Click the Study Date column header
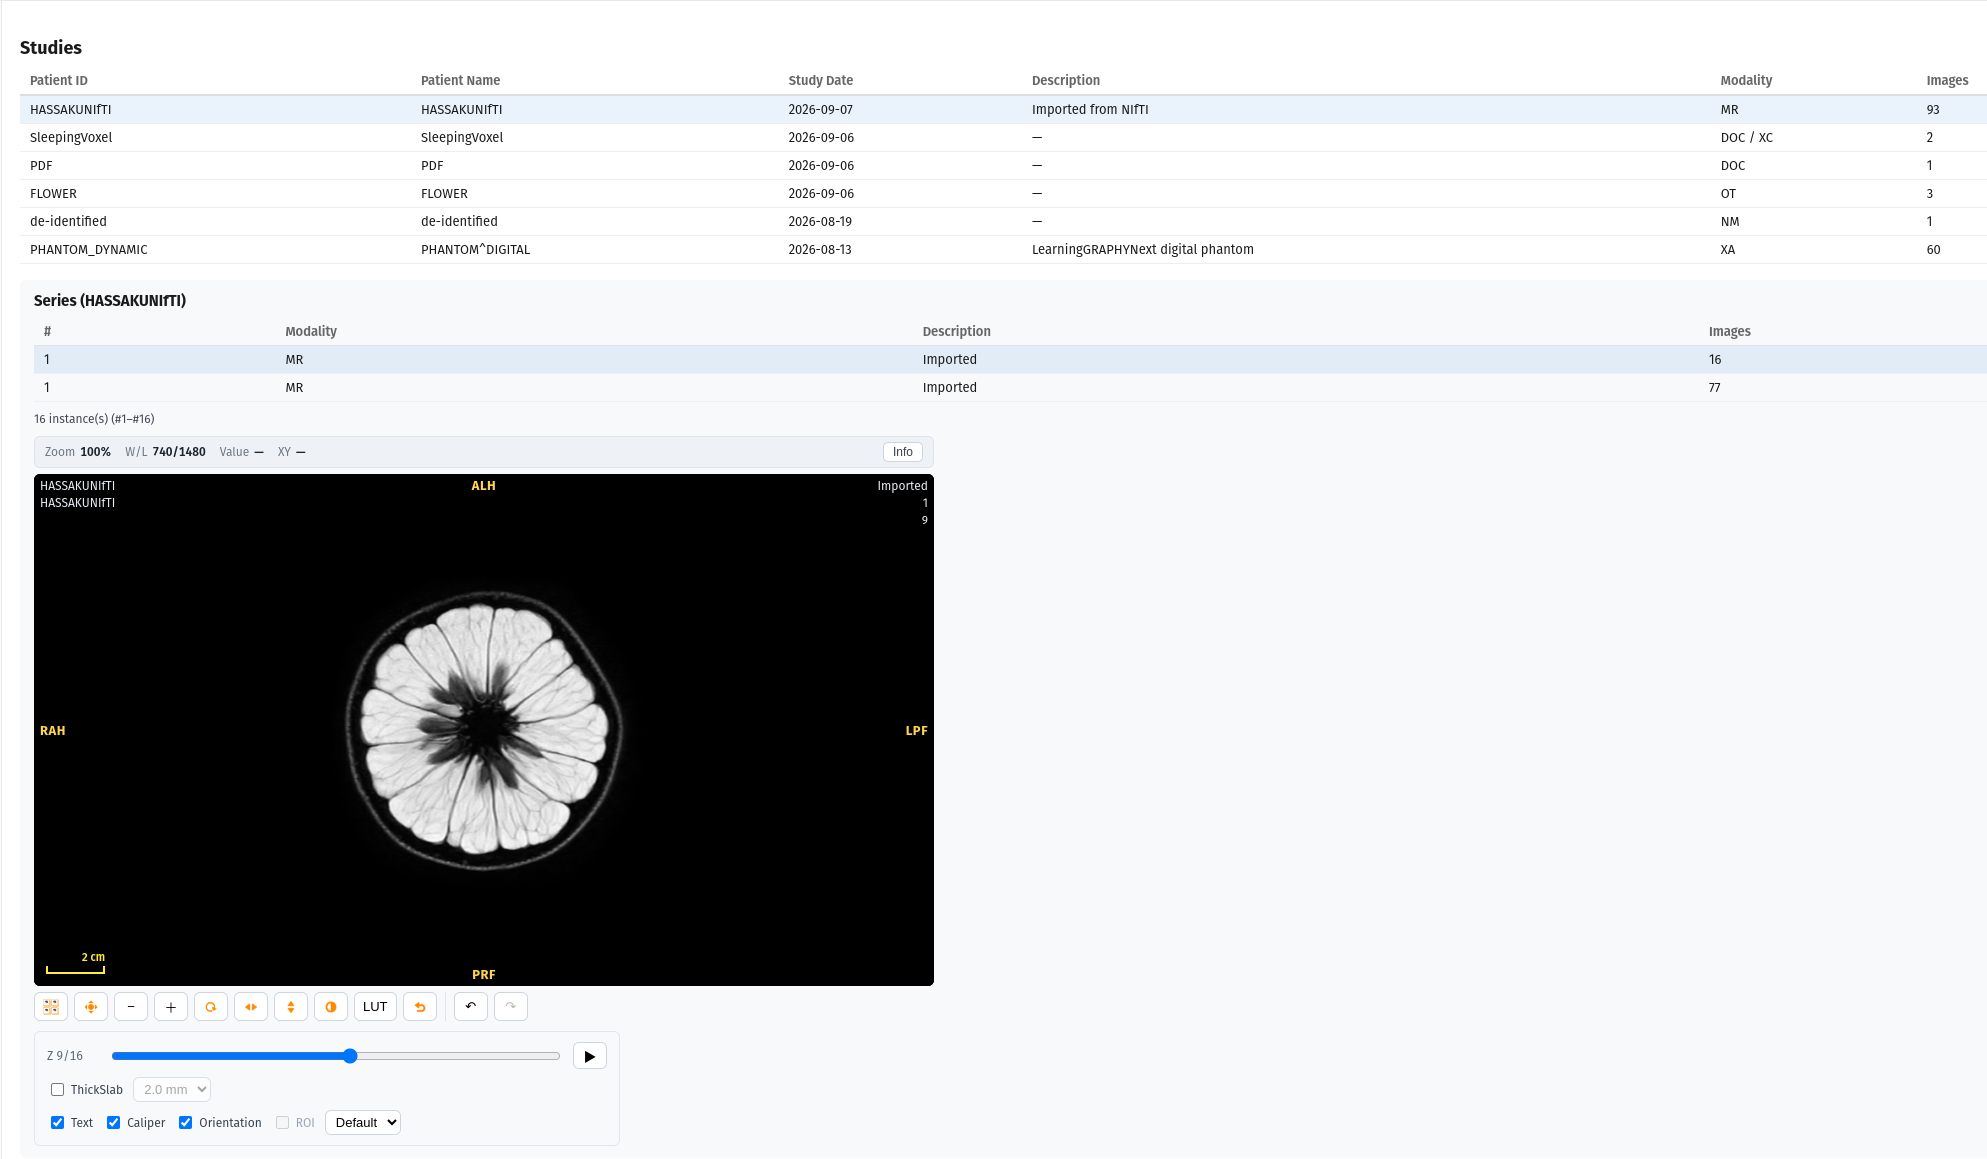 821,81
